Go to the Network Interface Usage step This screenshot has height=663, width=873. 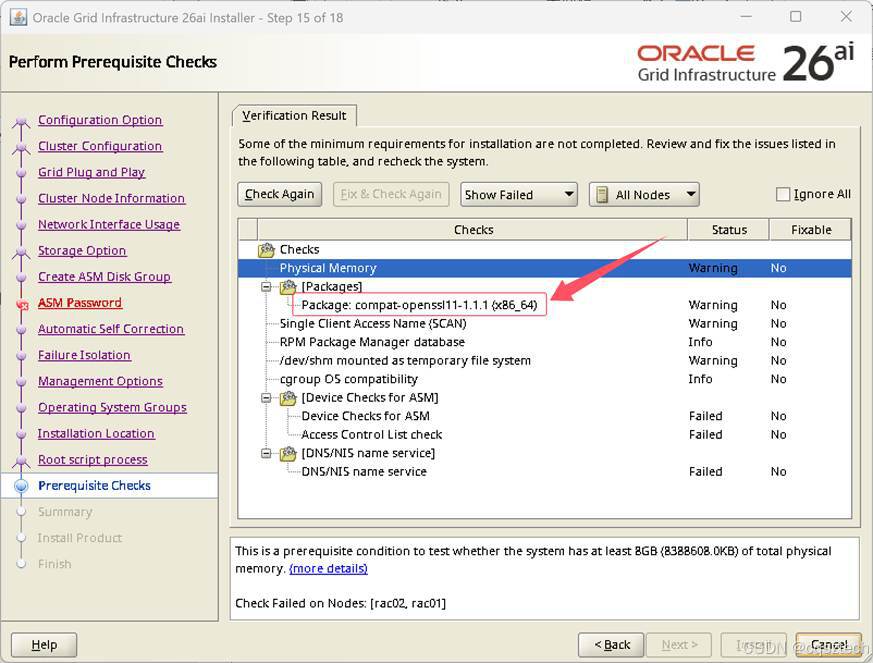109,225
